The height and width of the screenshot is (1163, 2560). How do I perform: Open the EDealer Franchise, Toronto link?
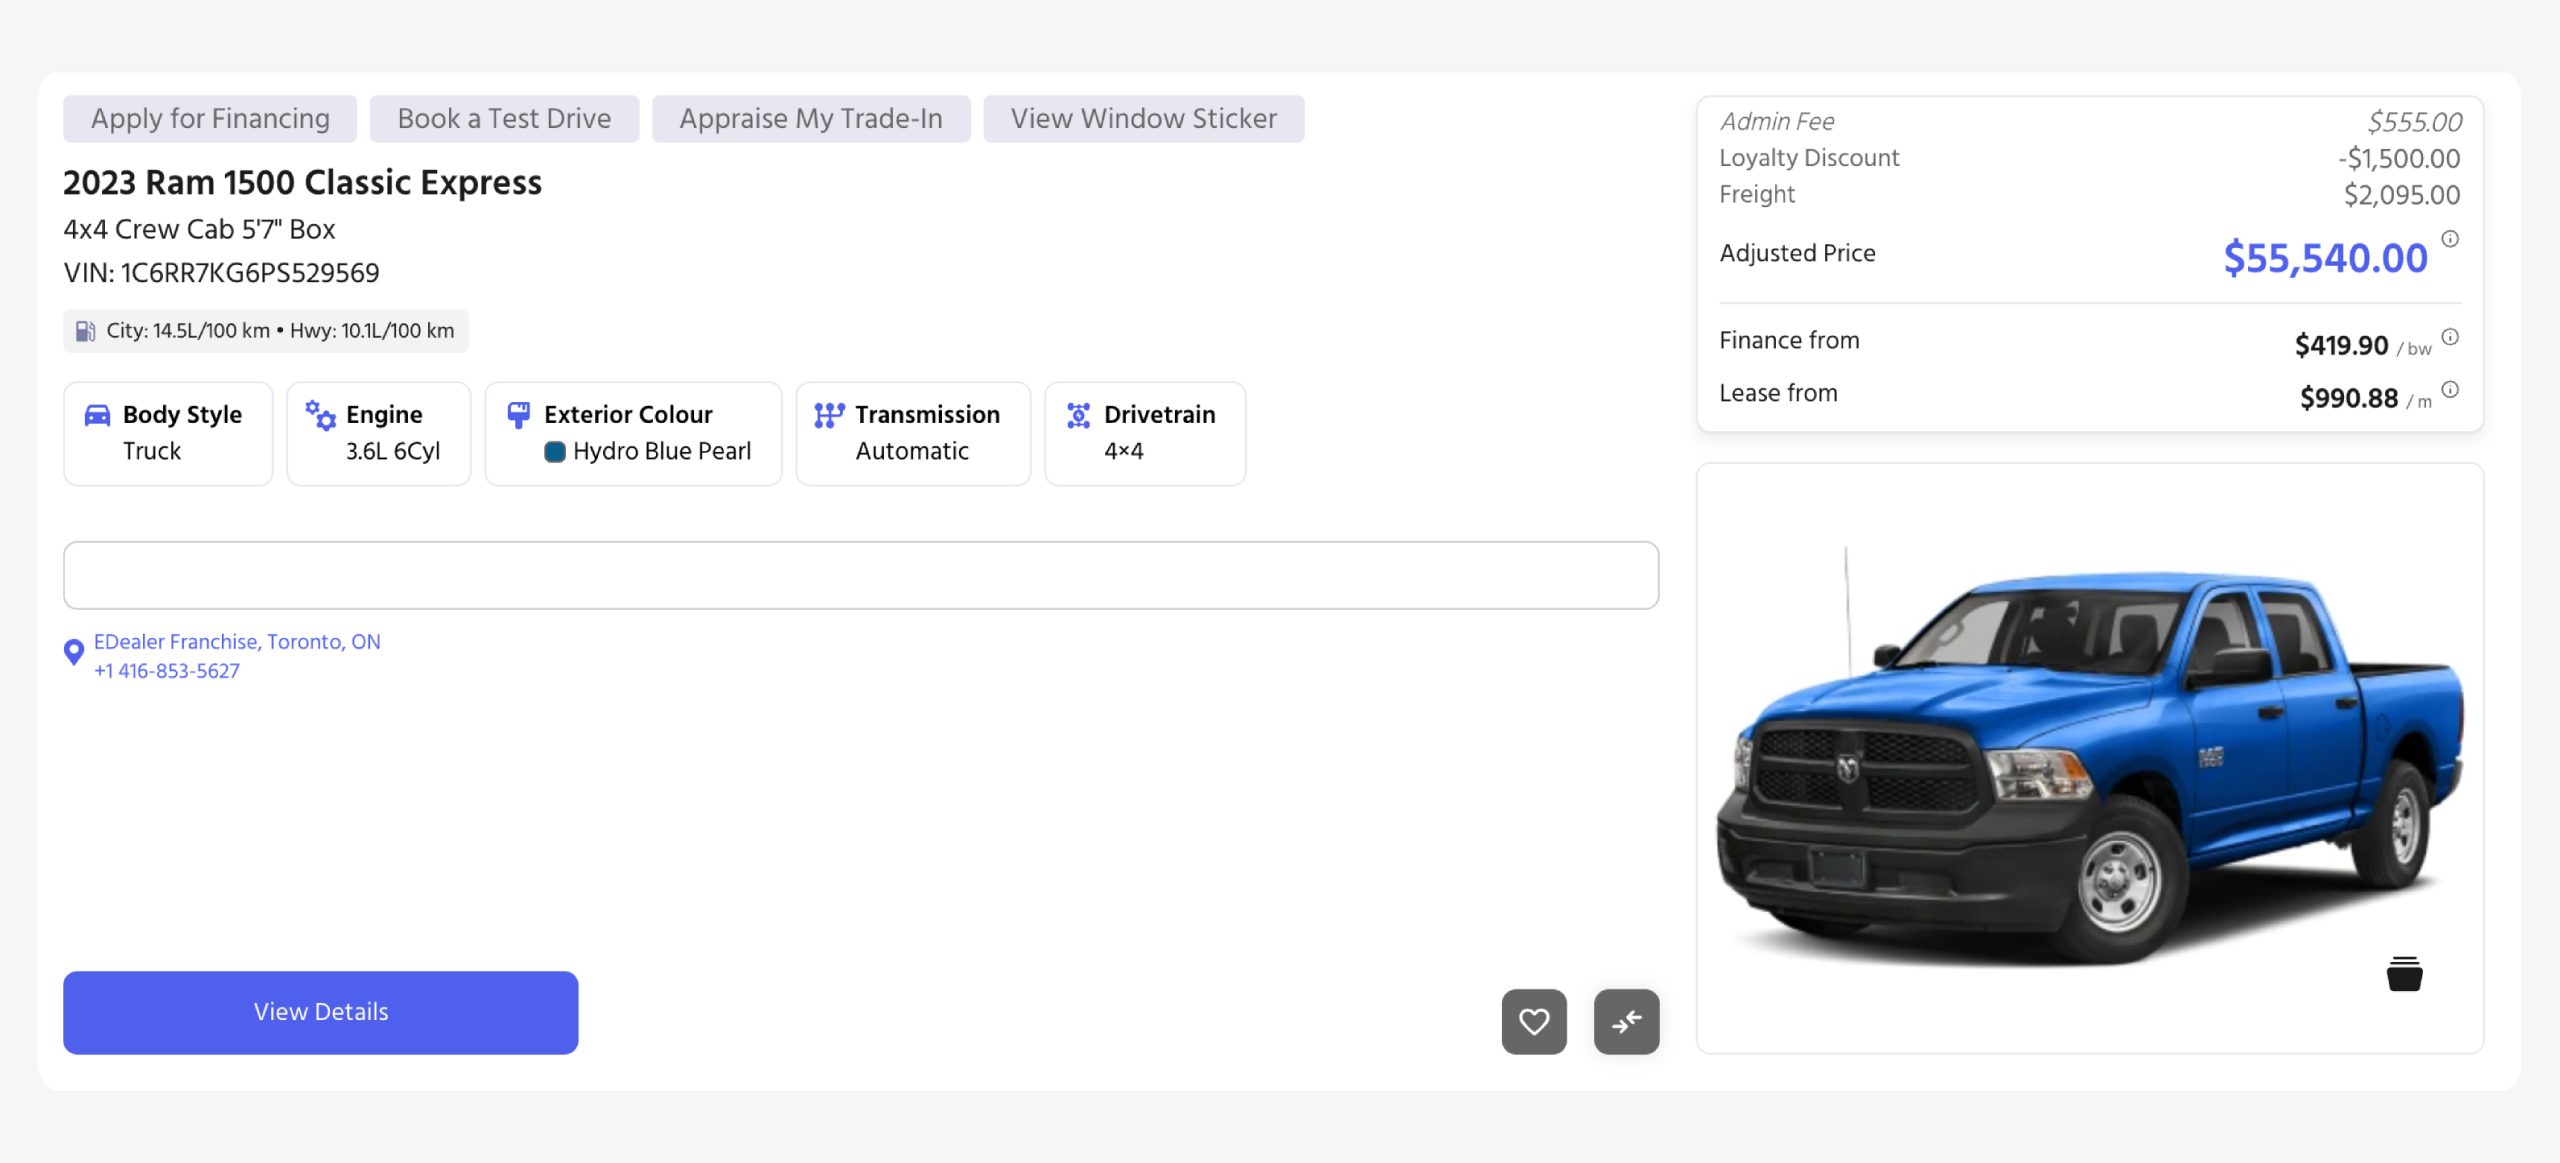[x=236, y=641]
